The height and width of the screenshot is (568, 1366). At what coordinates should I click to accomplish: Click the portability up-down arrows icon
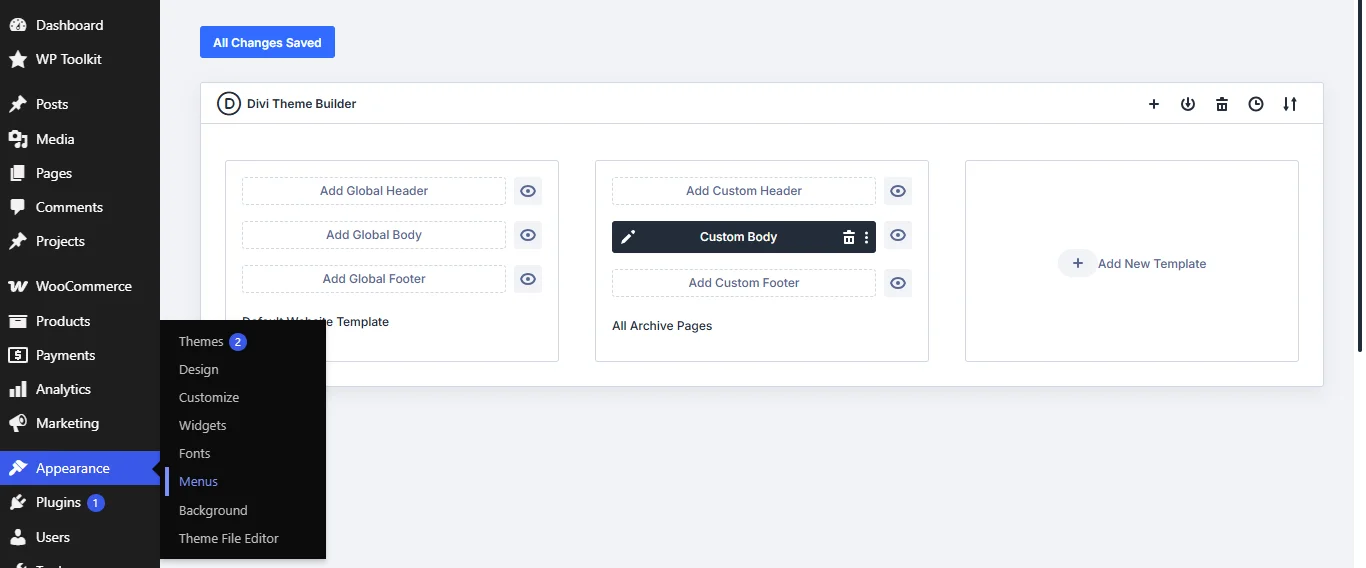(x=1290, y=104)
